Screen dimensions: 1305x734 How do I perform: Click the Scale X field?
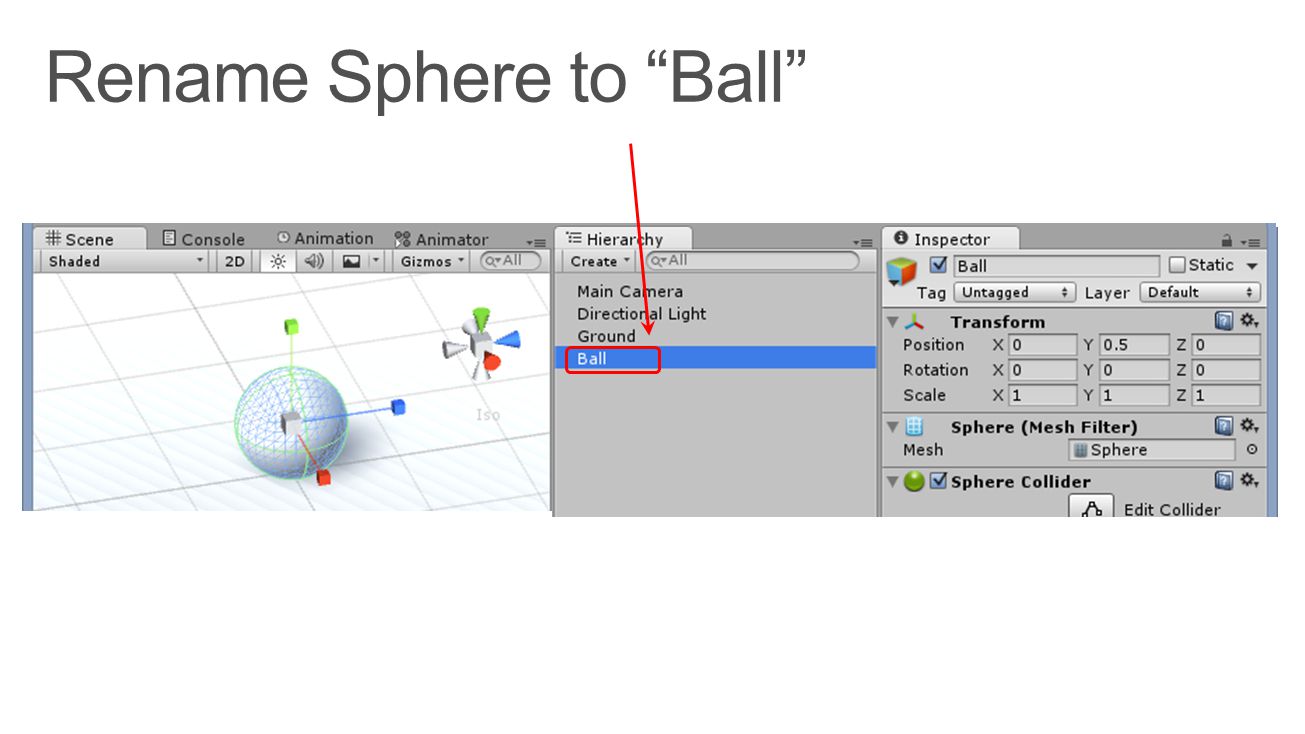[1043, 395]
